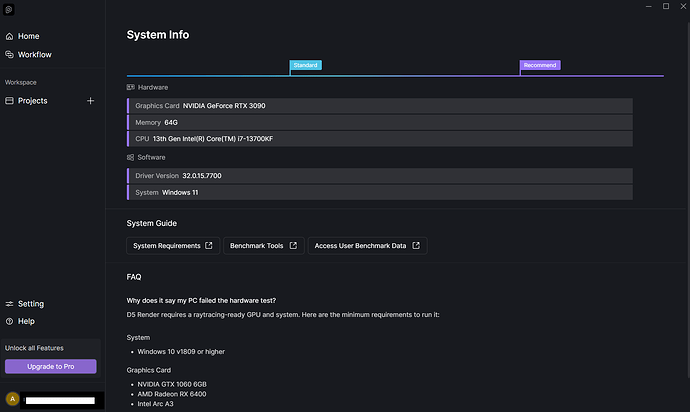The height and width of the screenshot is (412, 690).
Task: Click the 'Unlock all Features' text
Action: point(34,348)
